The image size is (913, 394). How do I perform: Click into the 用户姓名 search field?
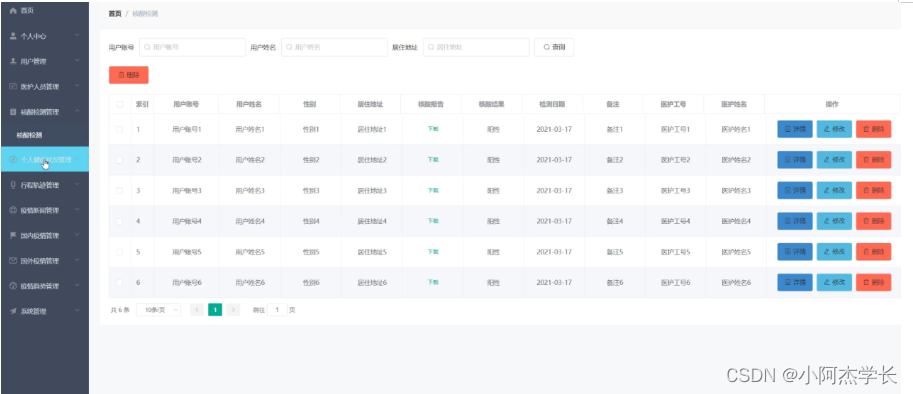(334, 47)
